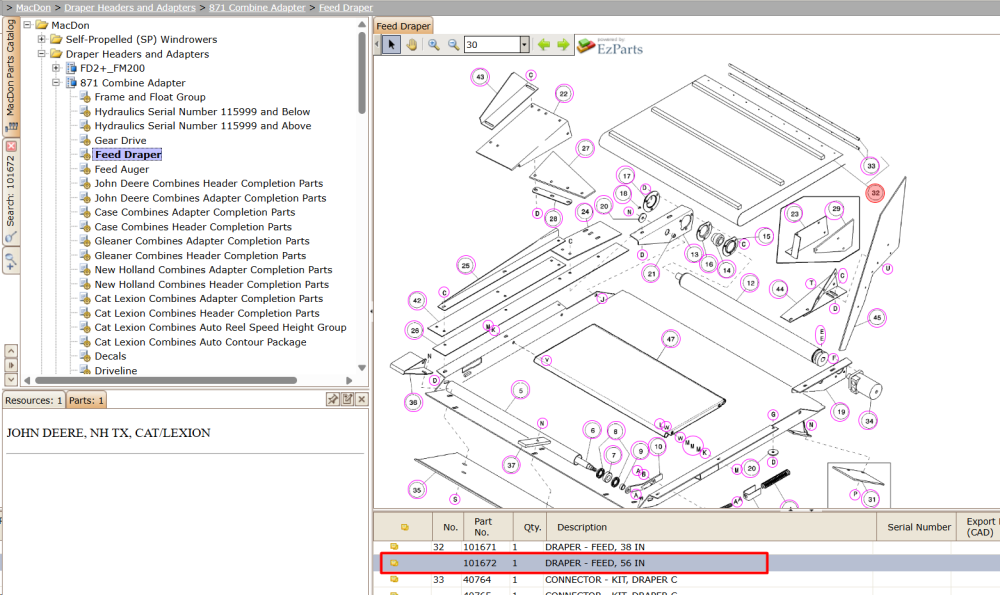Zoom out of the diagram
The height and width of the screenshot is (595, 1000).
tap(453, 45)
